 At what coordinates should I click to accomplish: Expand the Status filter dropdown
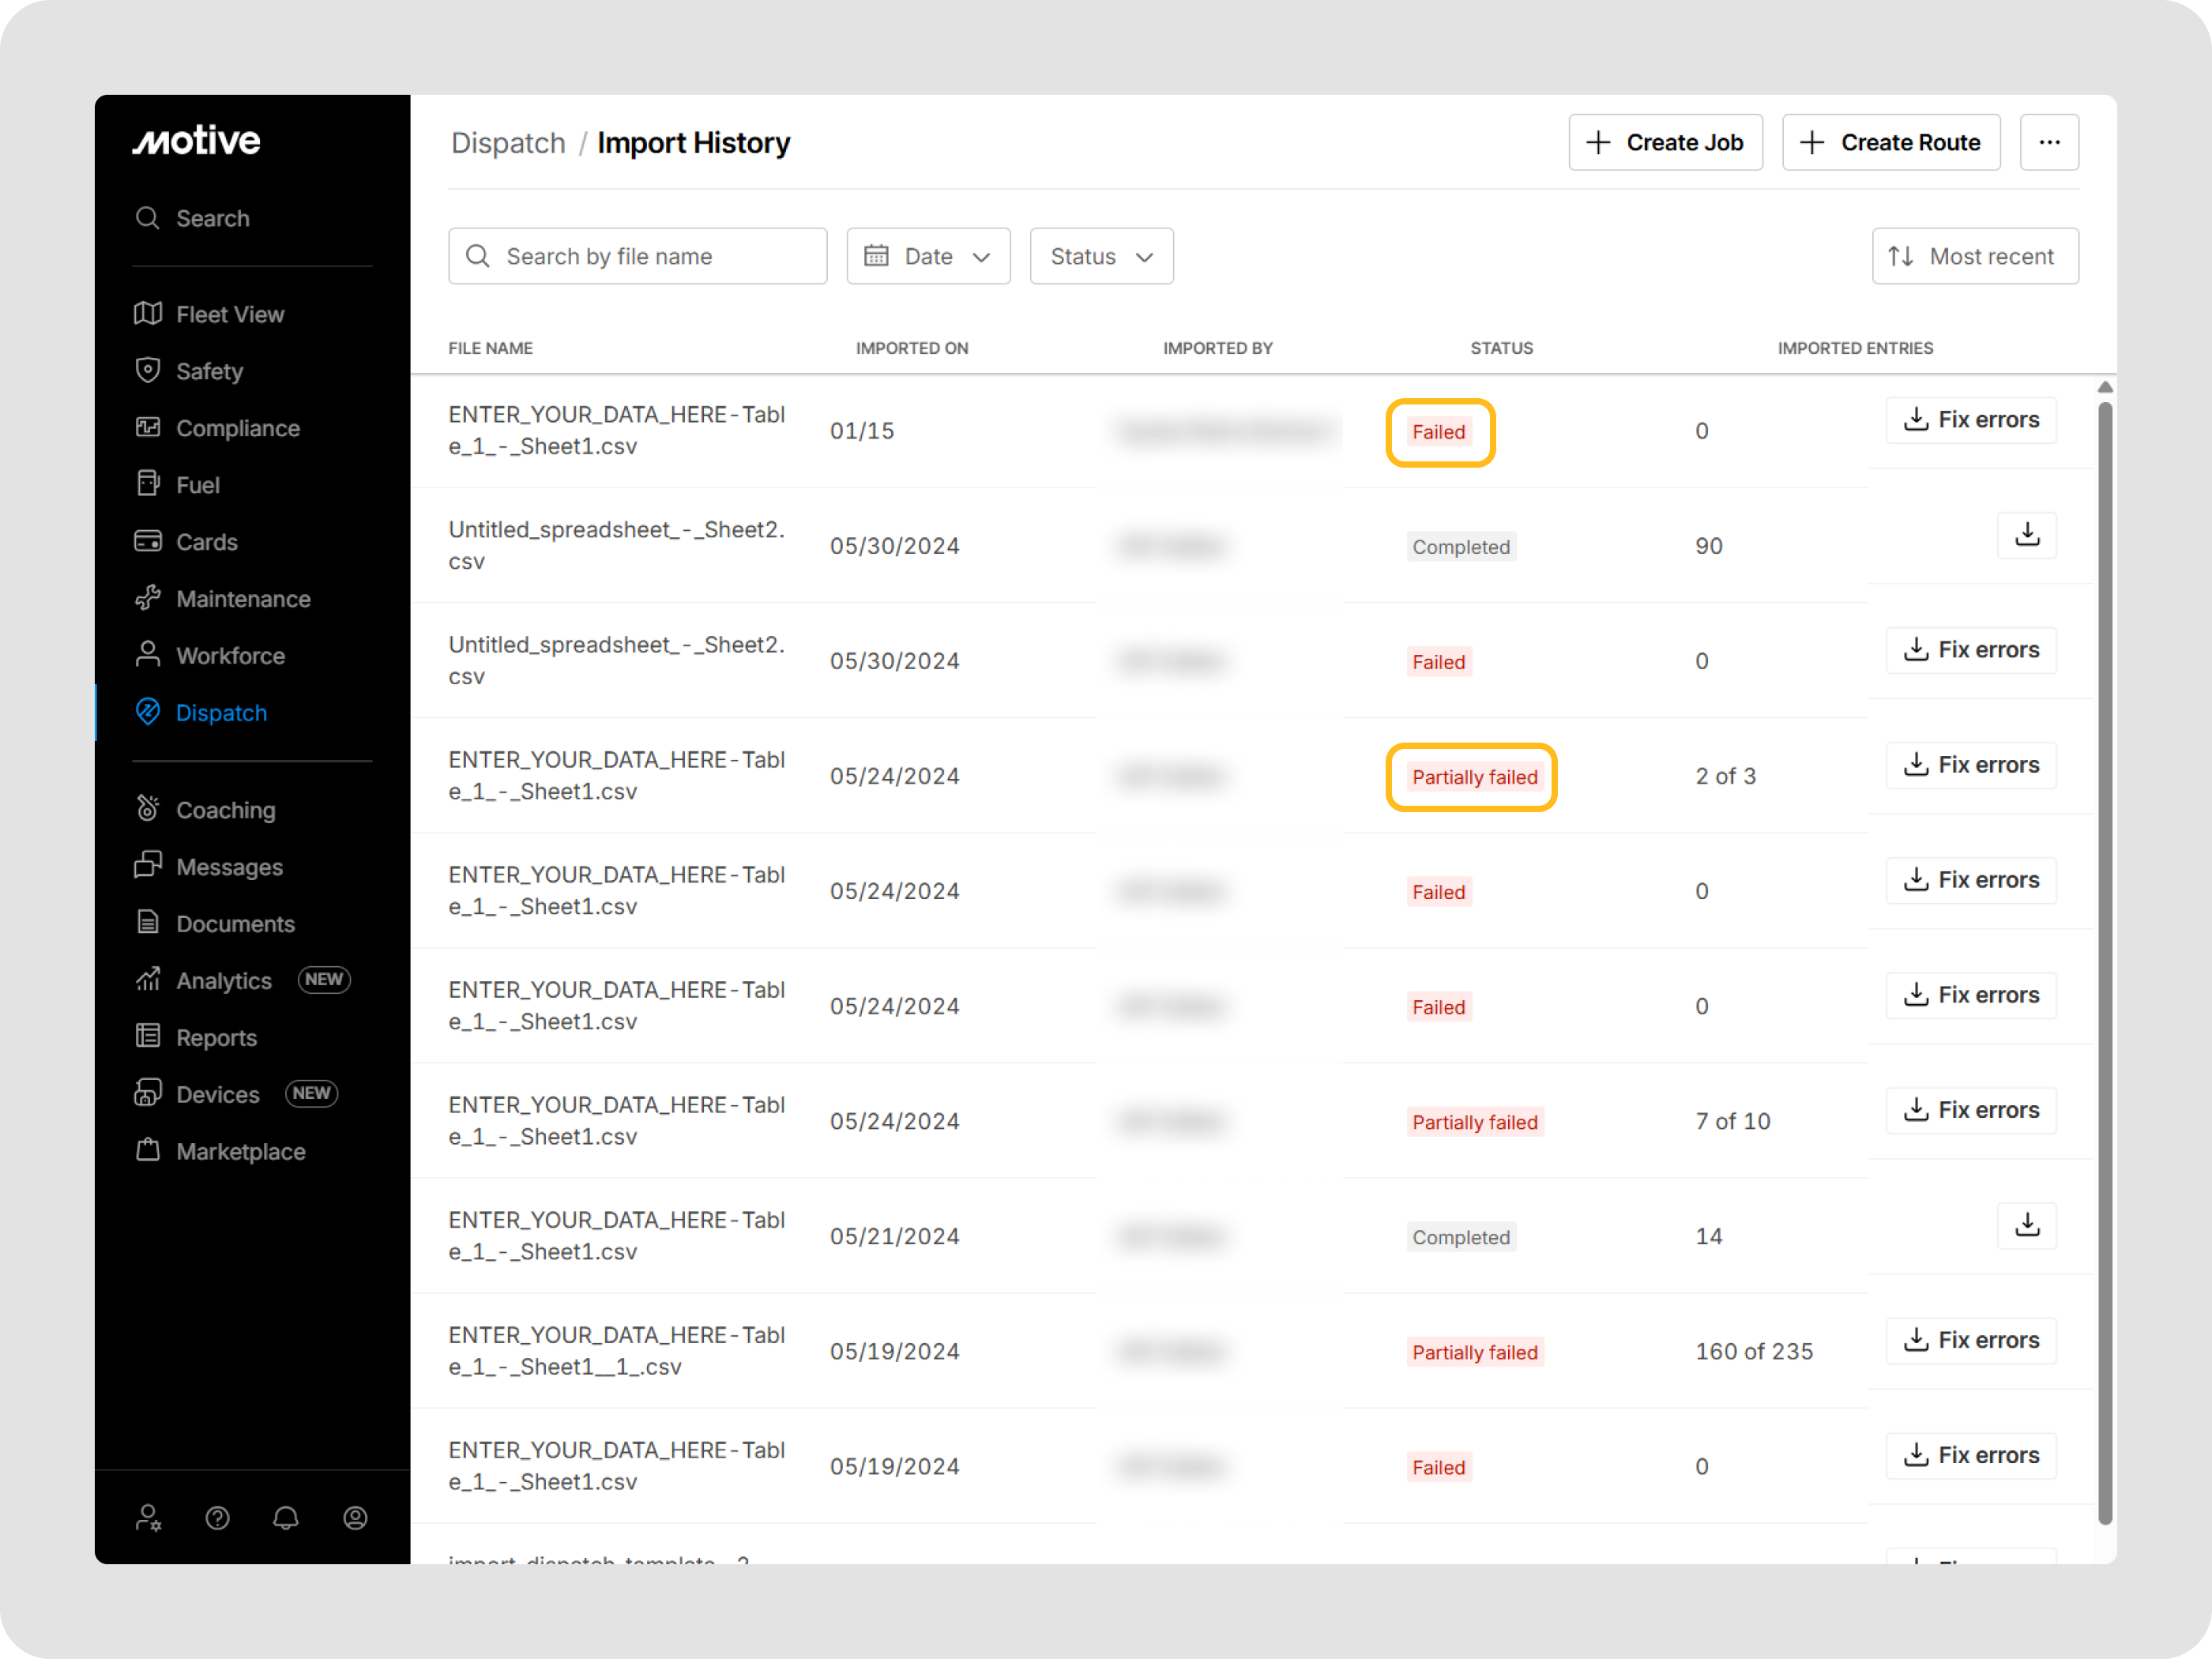click(1101, 257)
